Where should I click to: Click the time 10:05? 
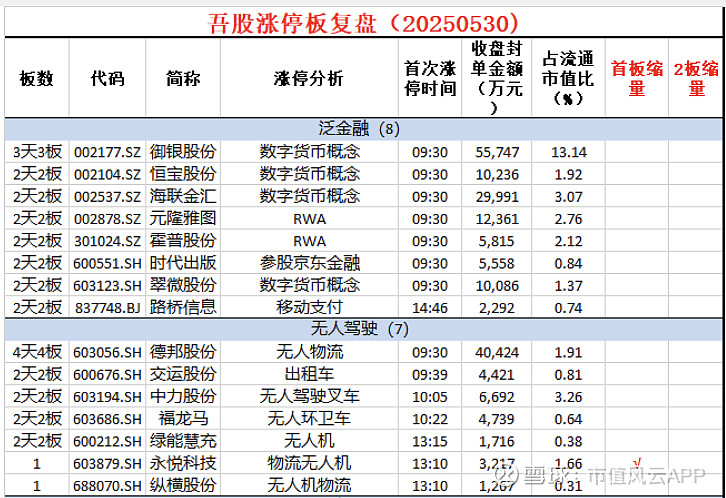click(x=430, y=397)
